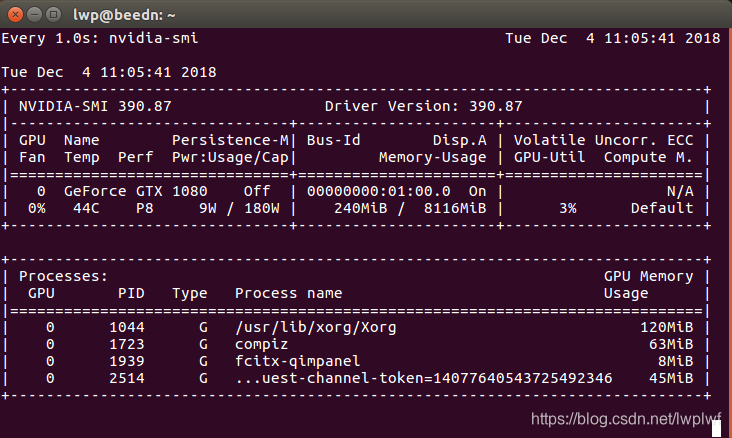
Task: Click power usage '9W / 180W'
Action: 239,208
